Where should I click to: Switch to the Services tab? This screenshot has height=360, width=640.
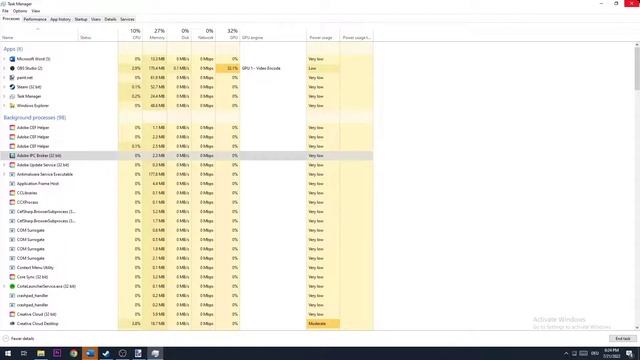pos(127,19)
